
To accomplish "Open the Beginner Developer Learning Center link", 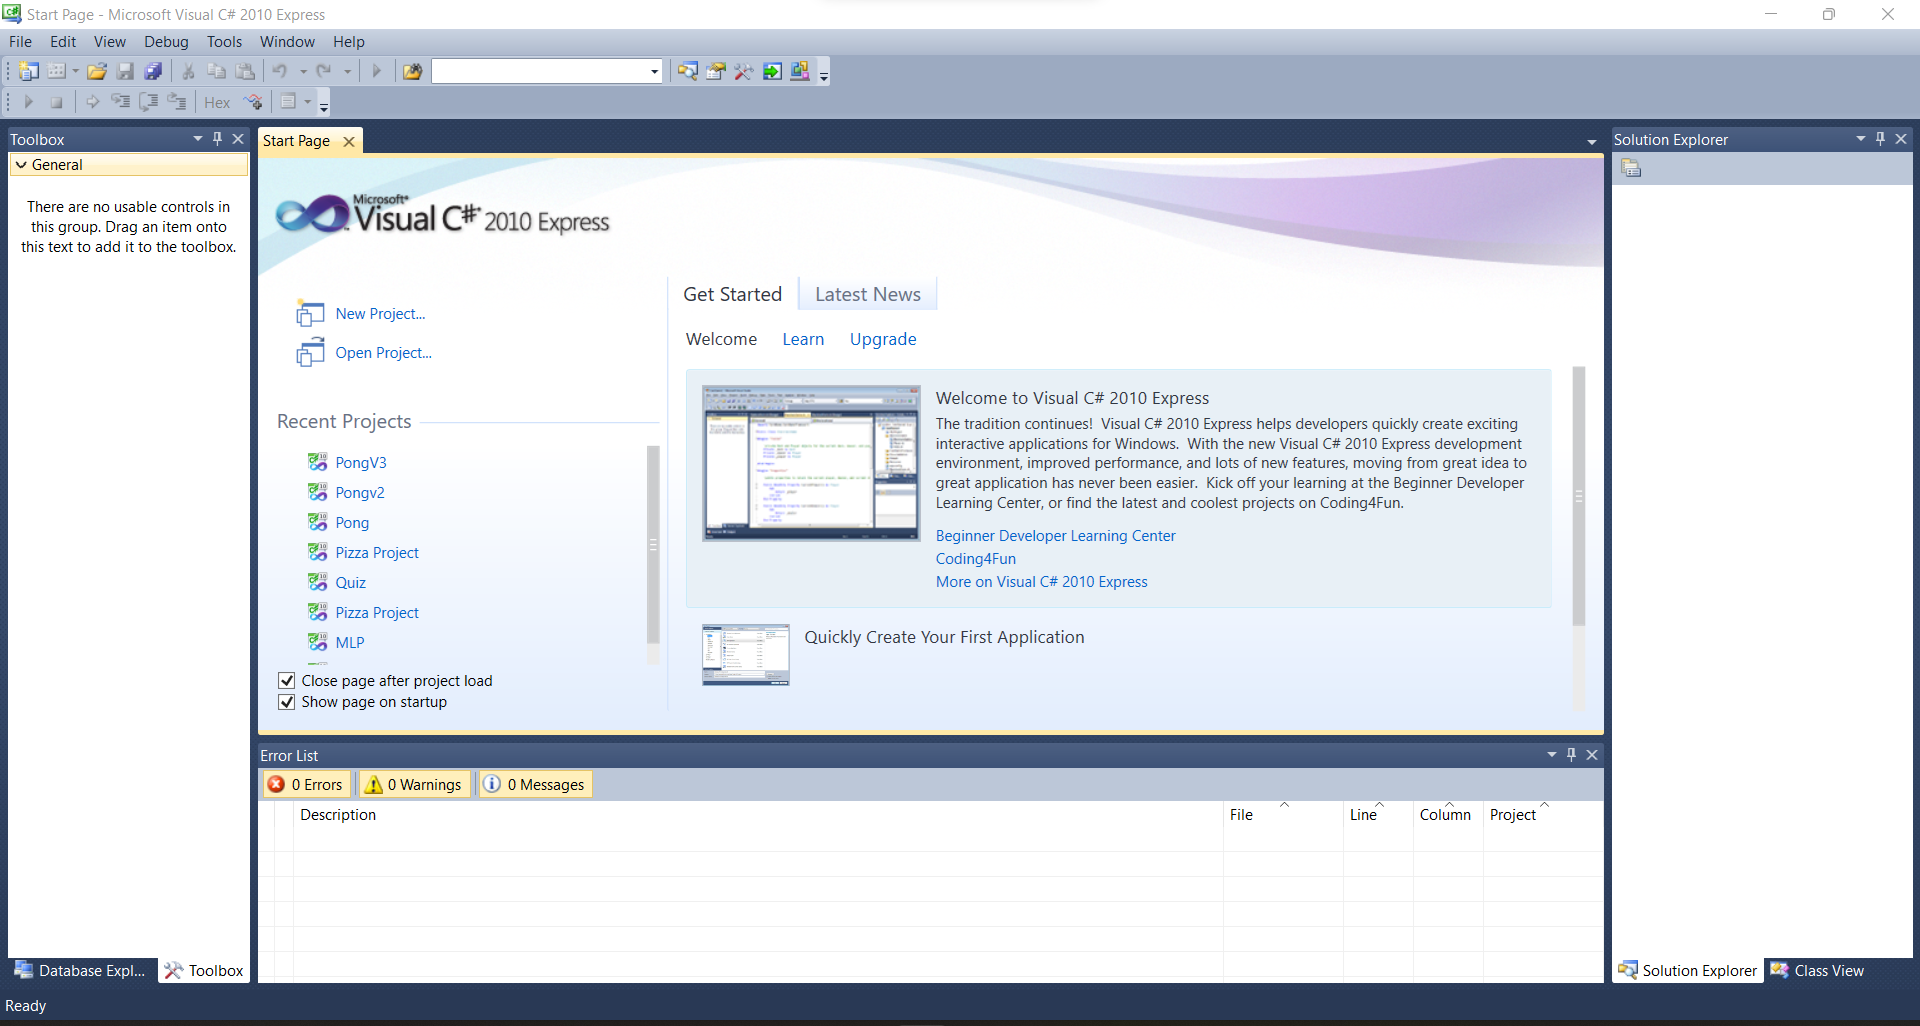I will 1055,536.
